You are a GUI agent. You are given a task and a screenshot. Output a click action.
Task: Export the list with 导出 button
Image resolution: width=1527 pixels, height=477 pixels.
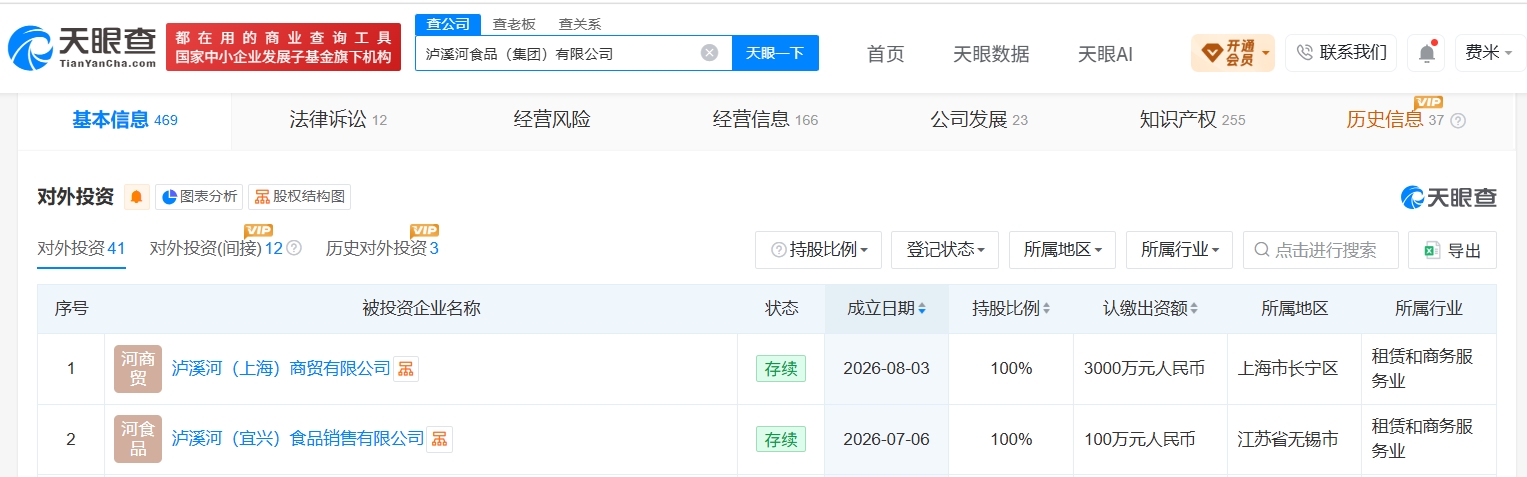pos(1452,250)
